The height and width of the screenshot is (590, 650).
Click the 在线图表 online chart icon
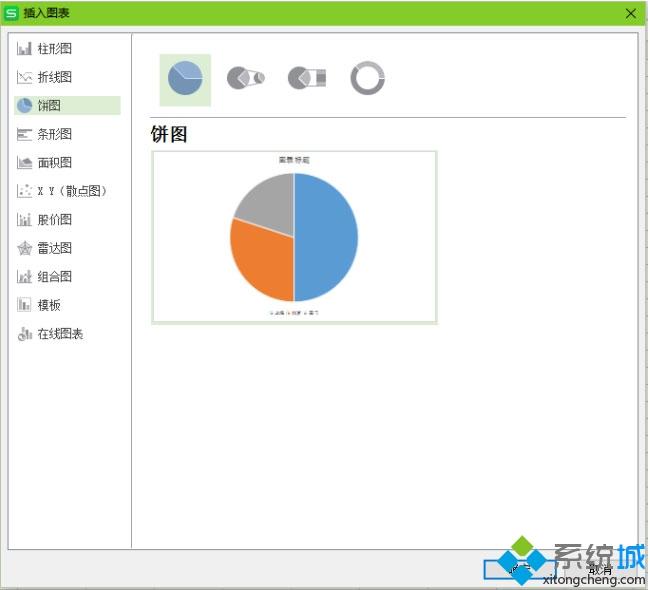click(x=24, y=334)
